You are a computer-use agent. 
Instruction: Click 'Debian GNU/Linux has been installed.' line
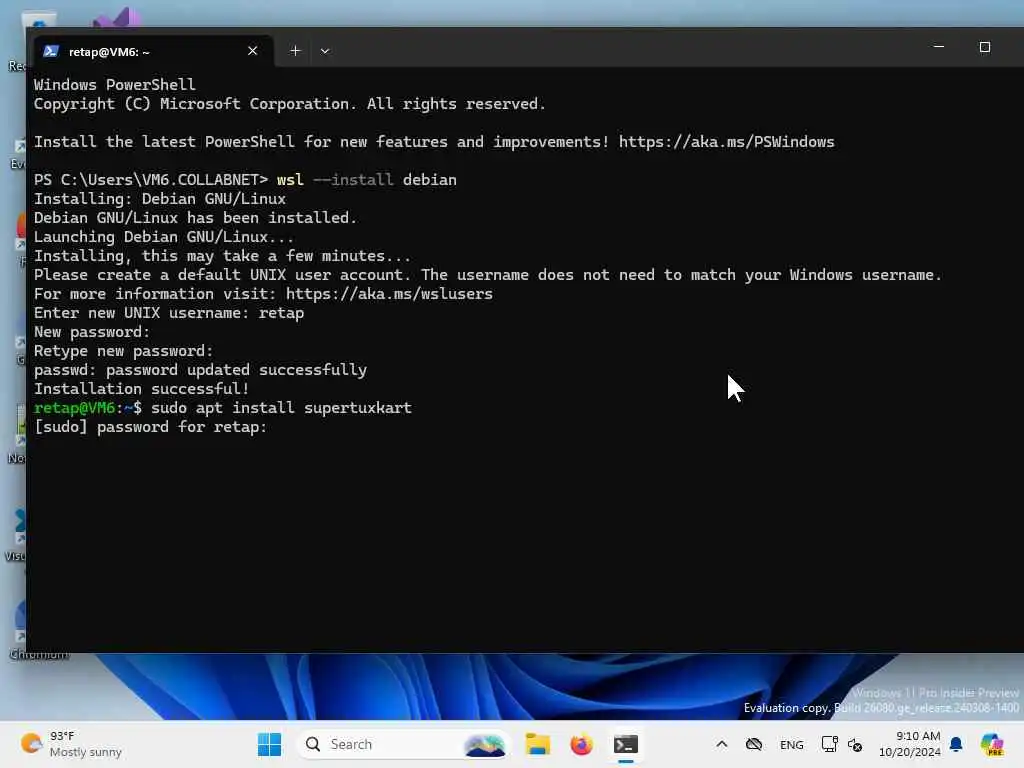[x=196, y=218]
